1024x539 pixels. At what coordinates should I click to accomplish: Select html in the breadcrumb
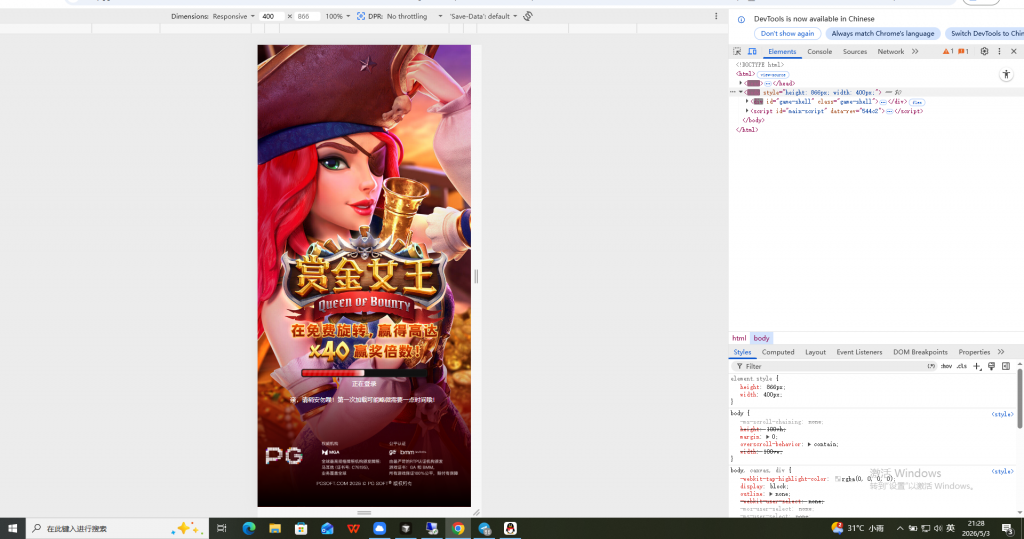[x=739, y=338]
